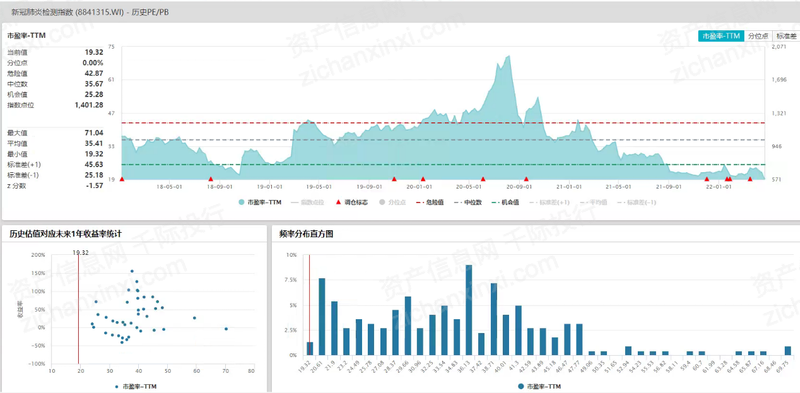Click the histogram bar labeled 69.75
The width and height of the screenshot is (800, 393).
(x=788, y=351)
